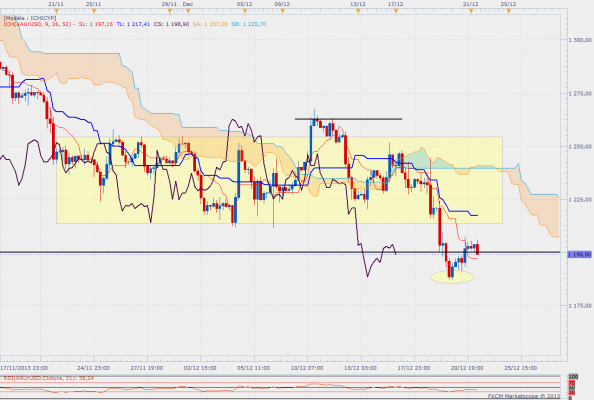Click the orange marker under Dec

188,11
